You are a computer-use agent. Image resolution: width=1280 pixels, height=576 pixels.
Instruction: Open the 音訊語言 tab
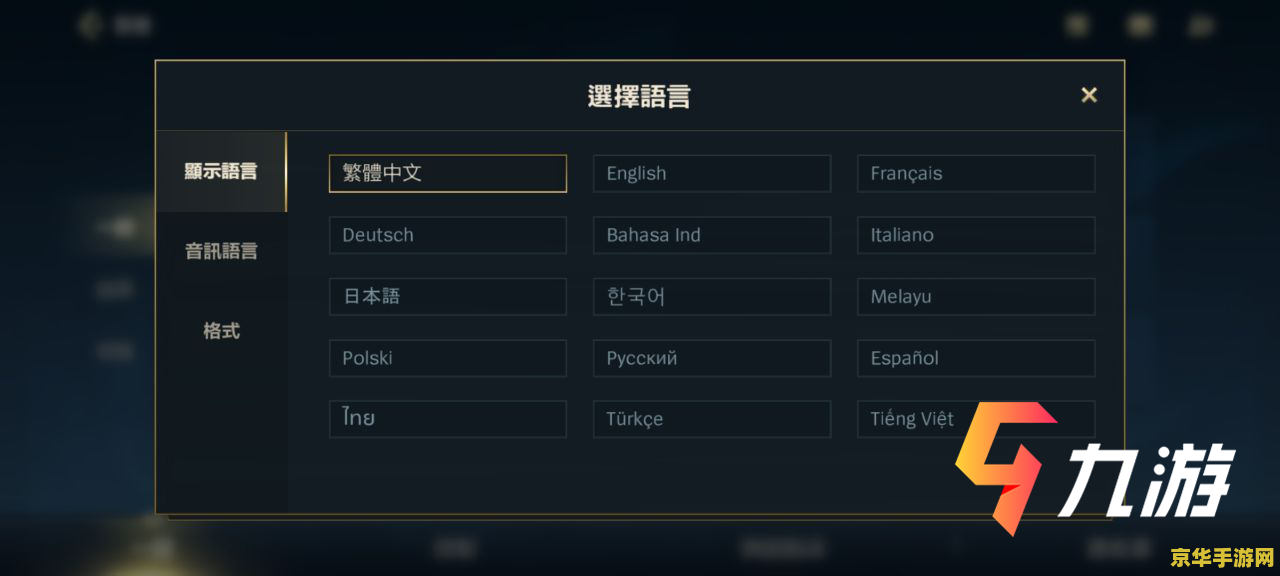[x=221, y=251]
